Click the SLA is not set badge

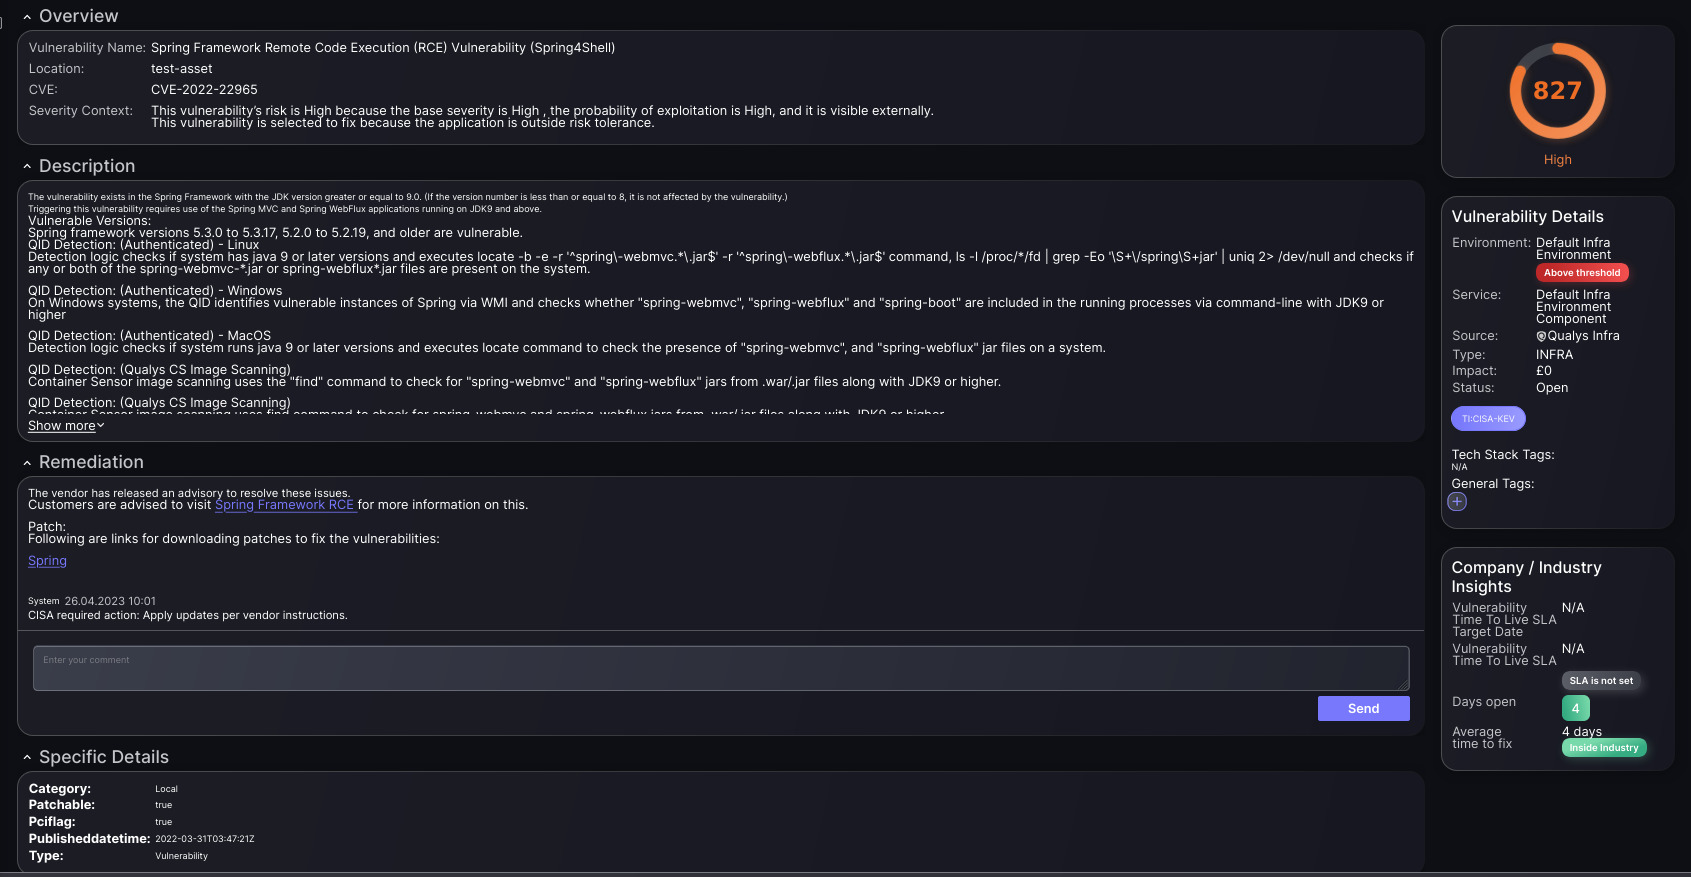tap(1600, 681)
